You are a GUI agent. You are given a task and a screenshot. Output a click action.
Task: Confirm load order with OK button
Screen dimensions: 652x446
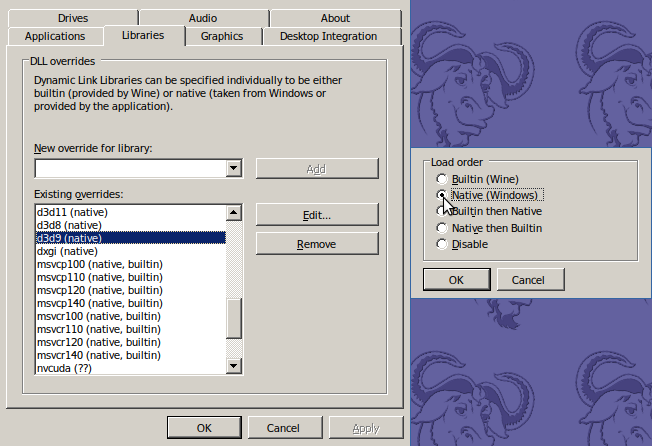coord(455,280)
